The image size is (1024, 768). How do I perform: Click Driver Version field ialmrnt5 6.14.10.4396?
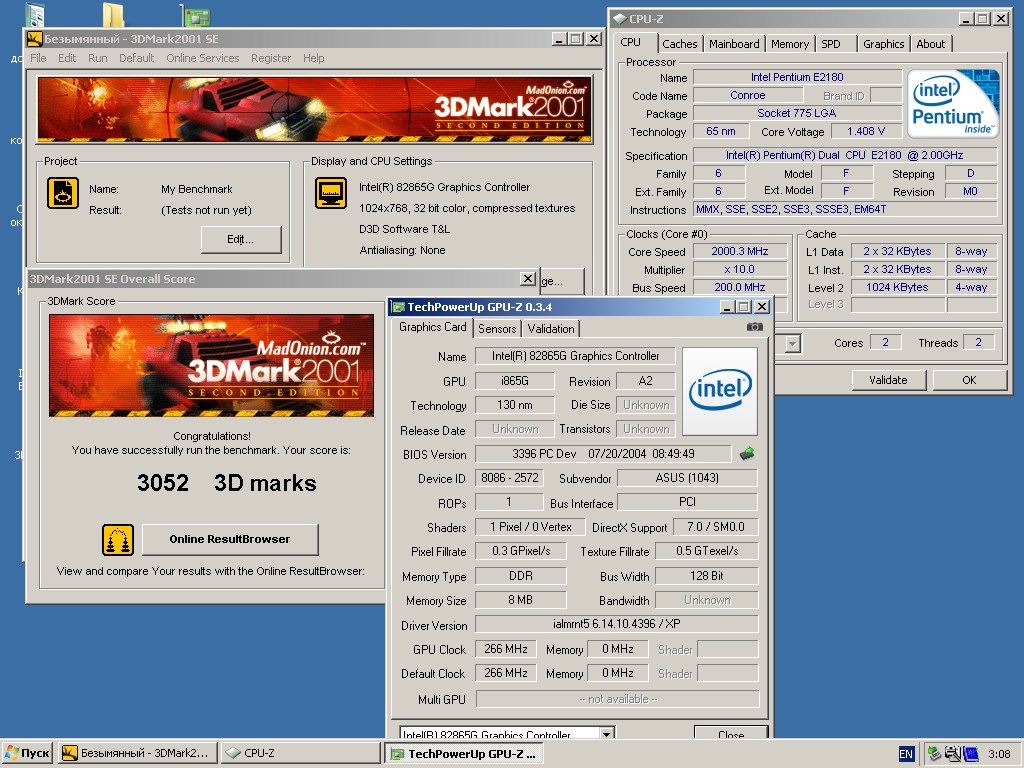click(616, 624)
